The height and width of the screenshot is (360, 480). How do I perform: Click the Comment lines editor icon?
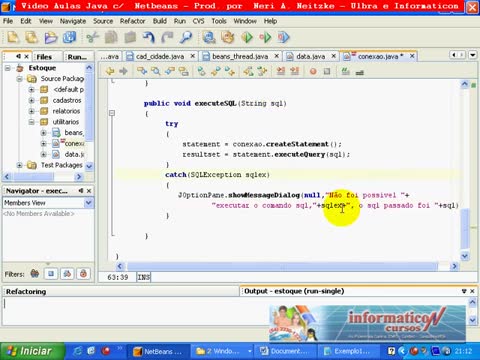point(345,71)
